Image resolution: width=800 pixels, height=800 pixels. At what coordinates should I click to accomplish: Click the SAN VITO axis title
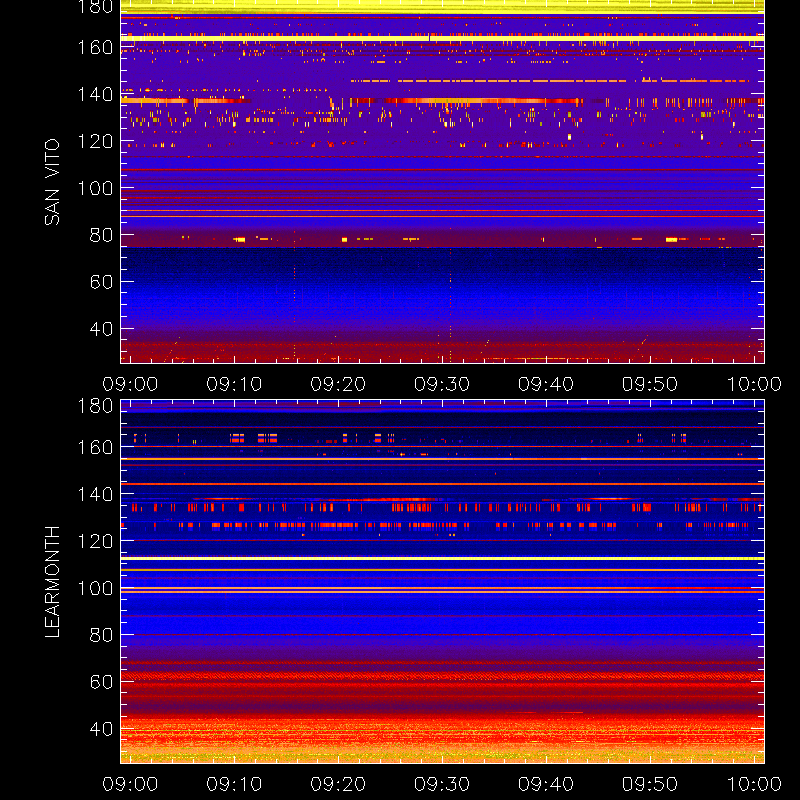coord(52,182)
